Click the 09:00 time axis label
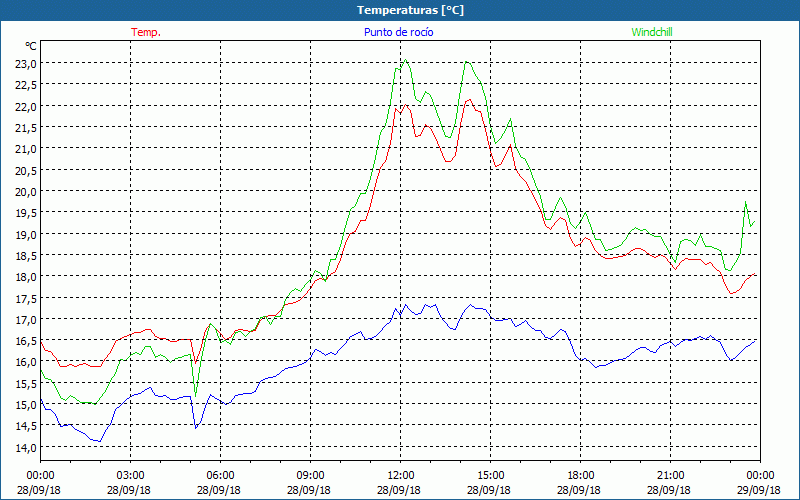This screenshot has width=800, height=500. tap(310, 476)
